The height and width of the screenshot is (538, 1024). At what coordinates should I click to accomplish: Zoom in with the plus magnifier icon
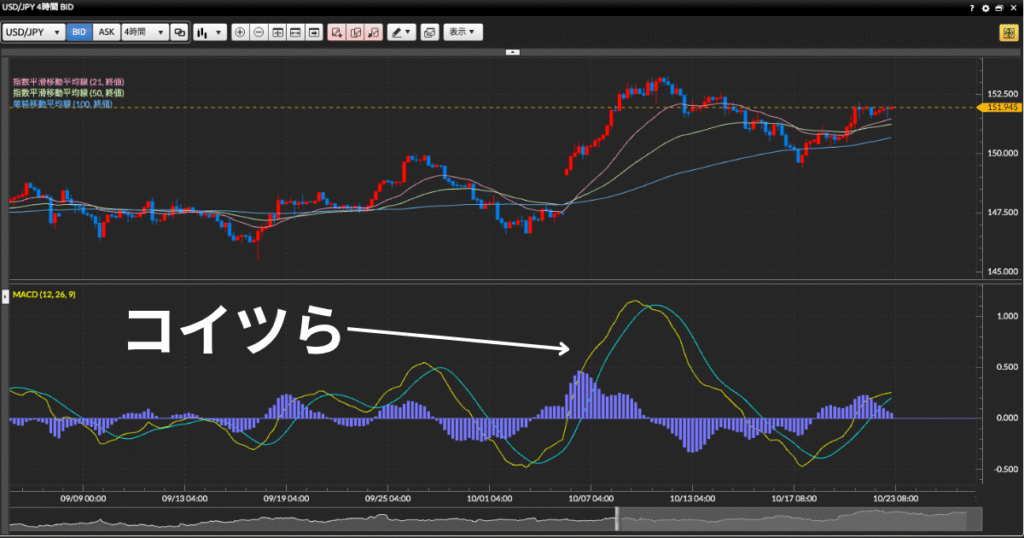point(240,32)
